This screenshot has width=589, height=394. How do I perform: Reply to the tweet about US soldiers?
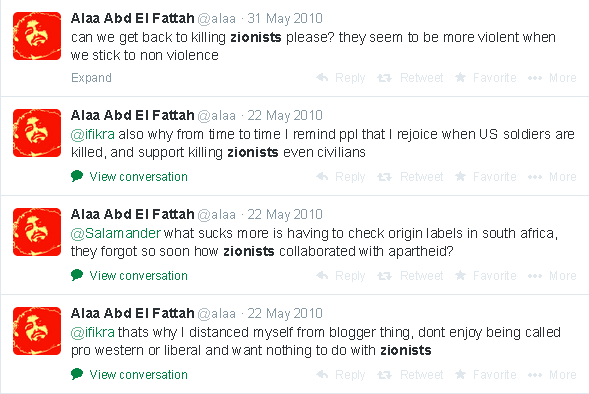coord(341,177)
